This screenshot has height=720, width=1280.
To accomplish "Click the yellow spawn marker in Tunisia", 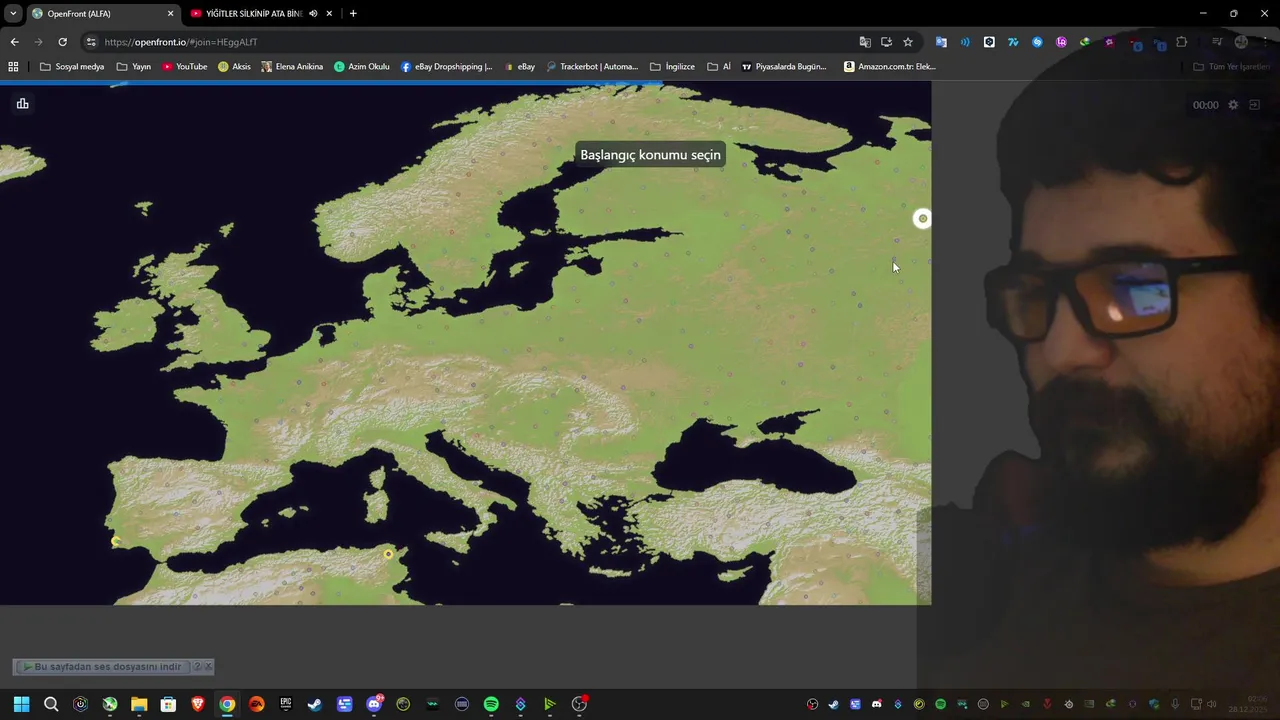I will [x=388, y=553].
